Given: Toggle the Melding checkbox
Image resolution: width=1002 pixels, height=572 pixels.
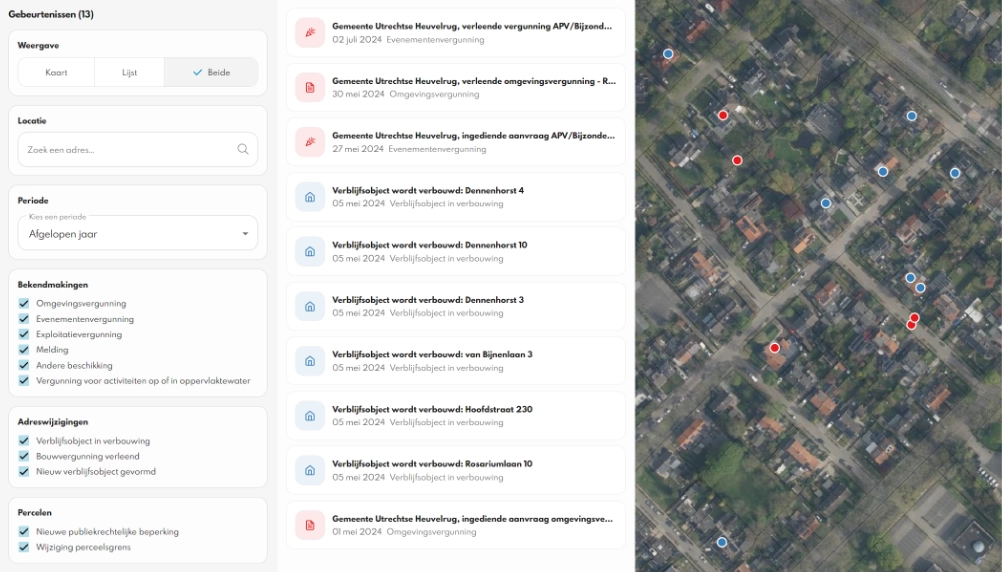Looking at the screenshot, I should click(x=24, y=350).
